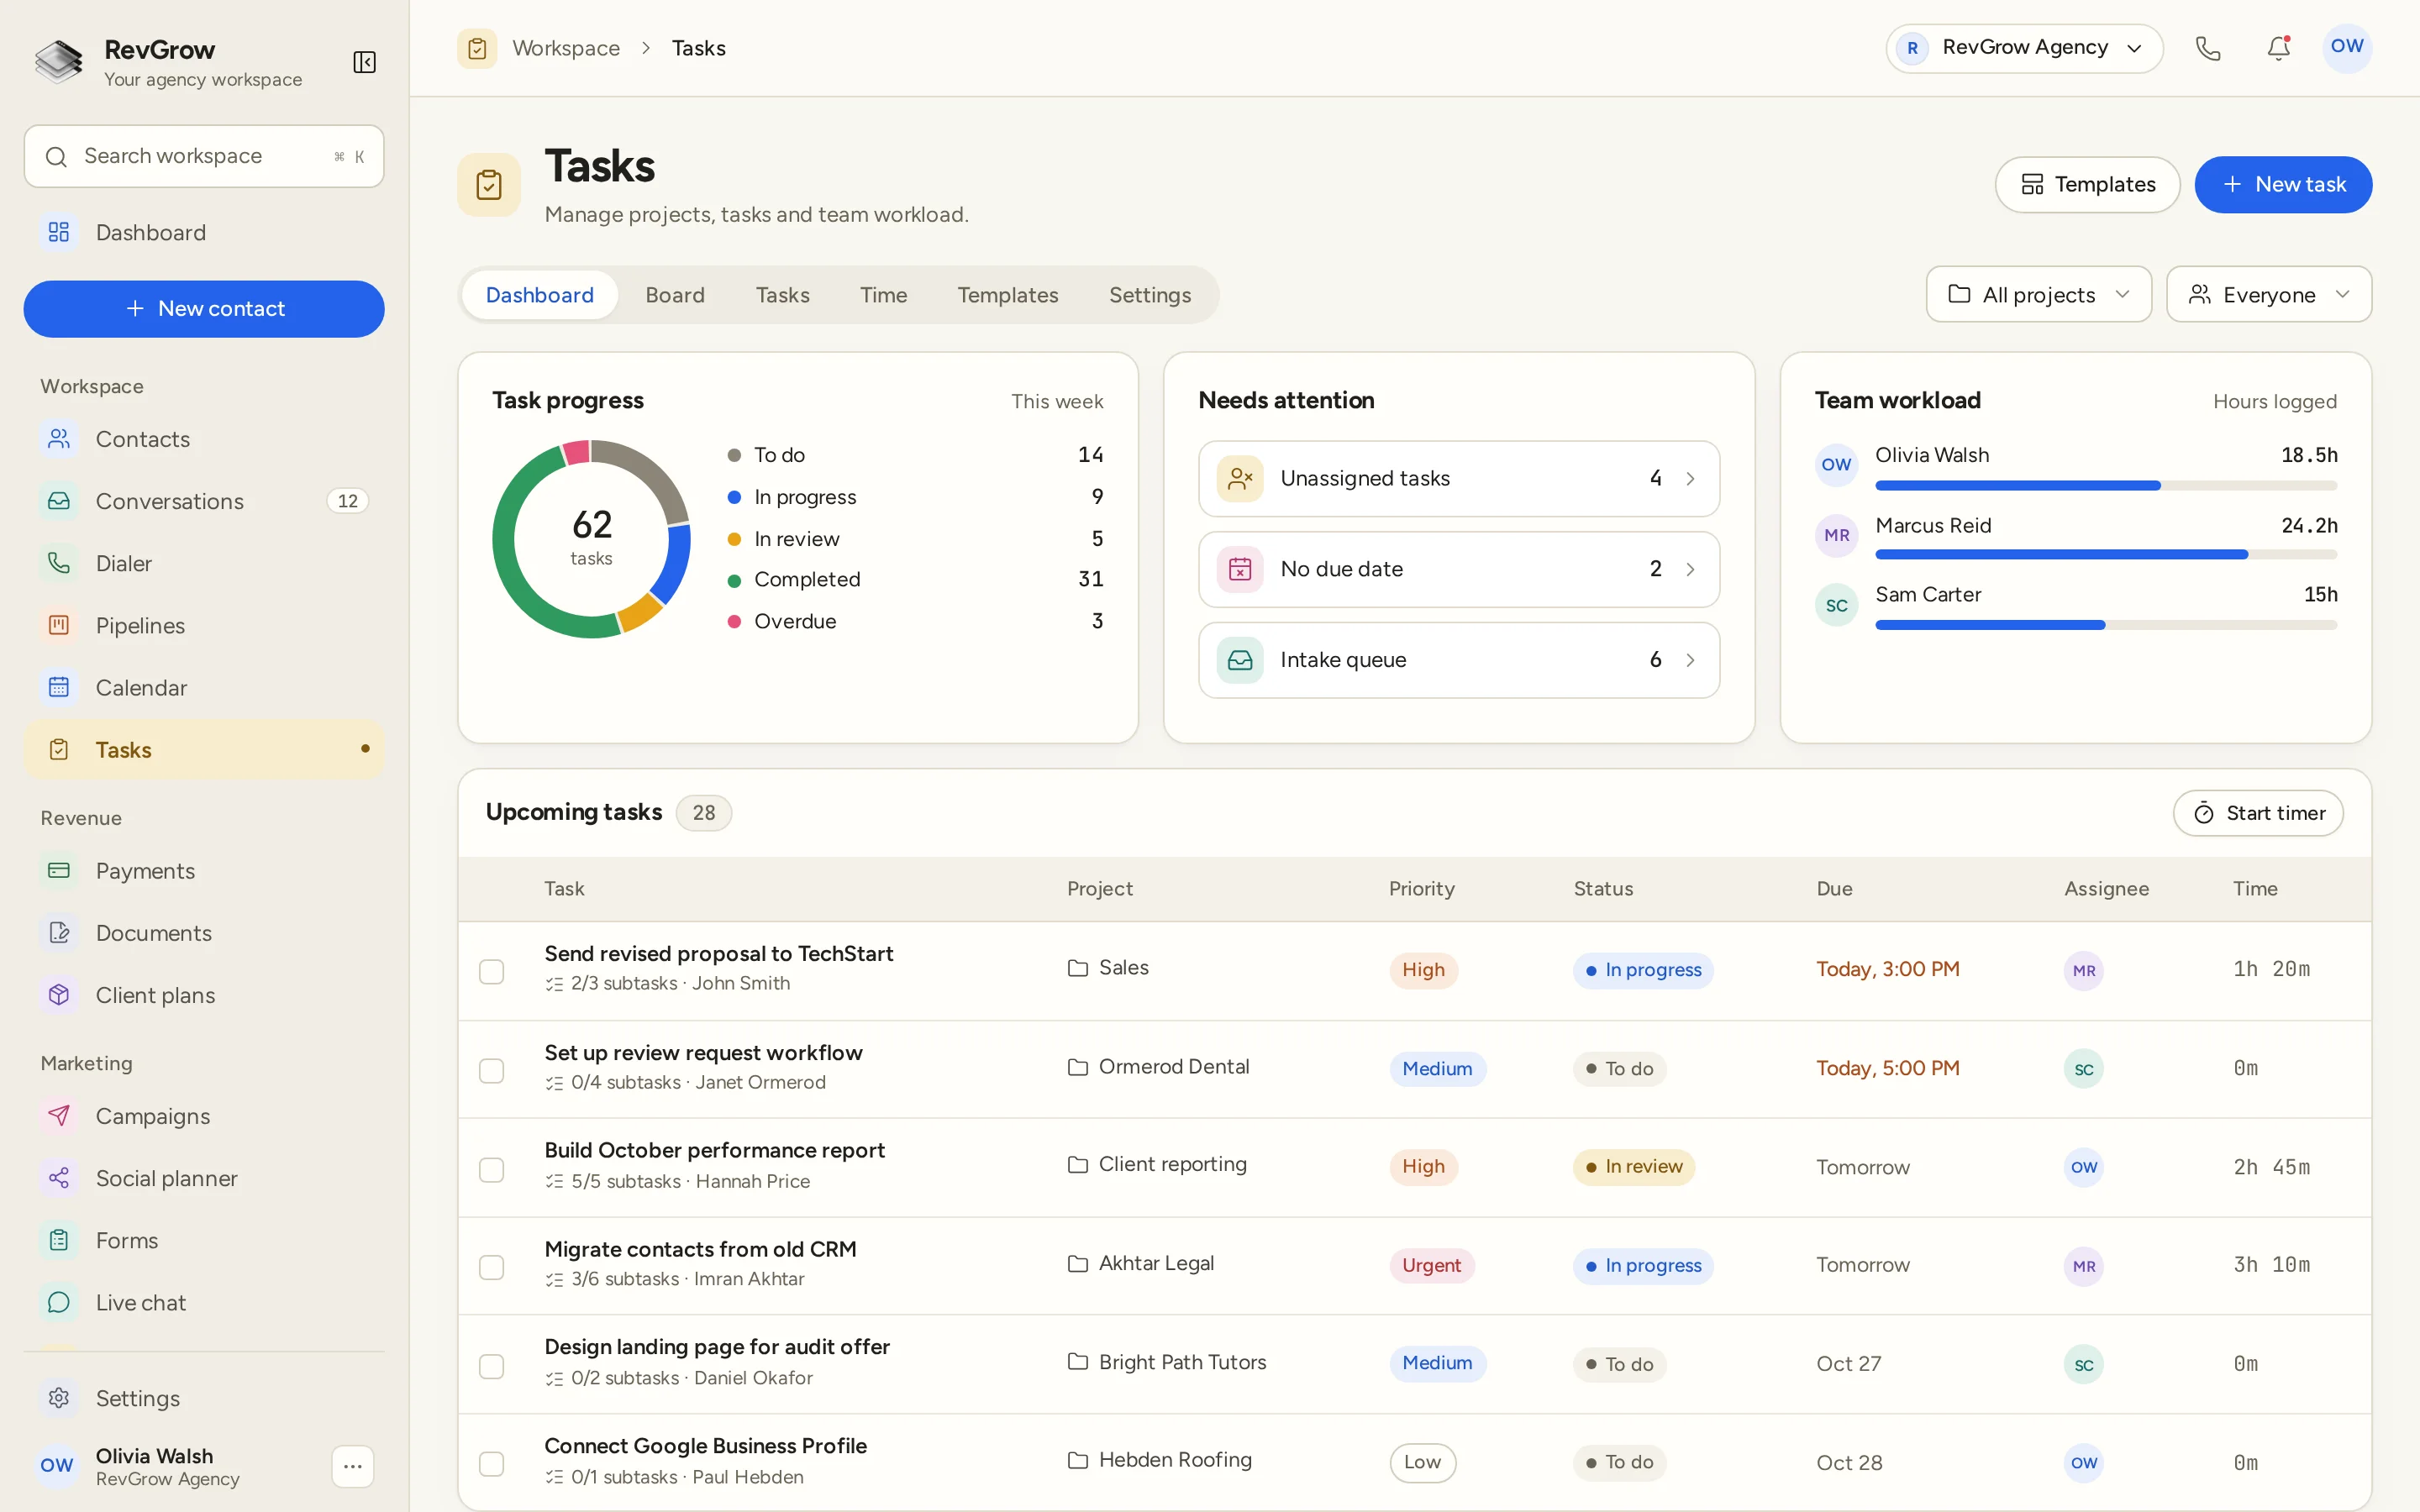Click the New task button
This screenshot has height=1512, width=2420.
[2283, 184]
